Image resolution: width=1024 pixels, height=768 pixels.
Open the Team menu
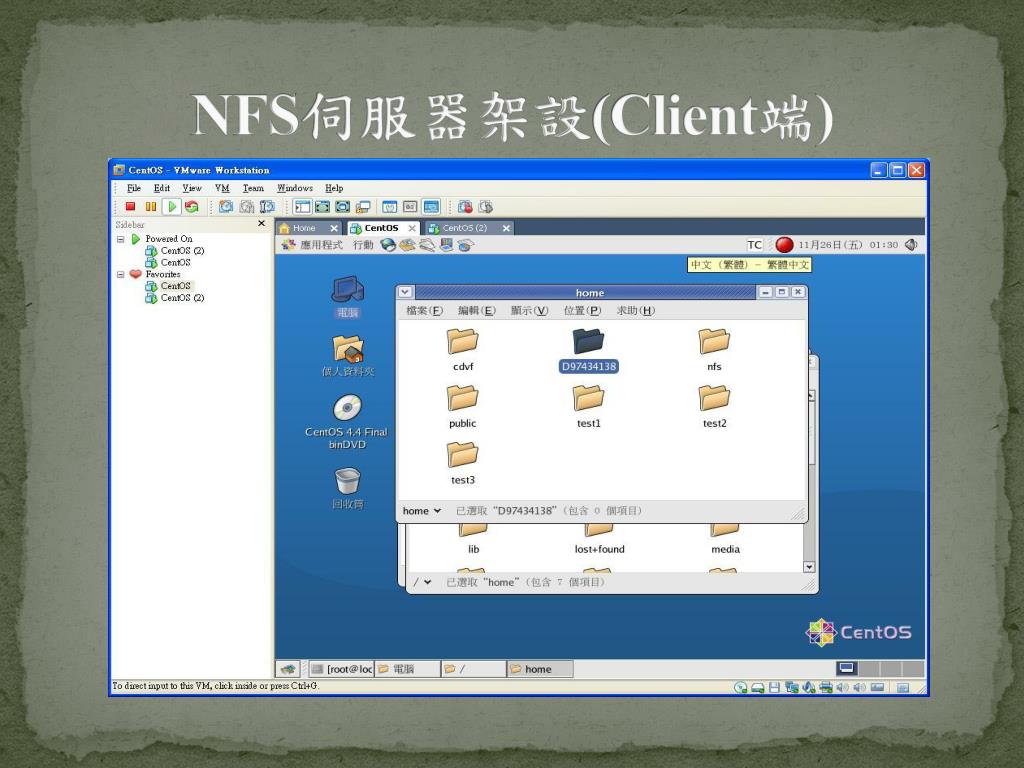[253, 188]
